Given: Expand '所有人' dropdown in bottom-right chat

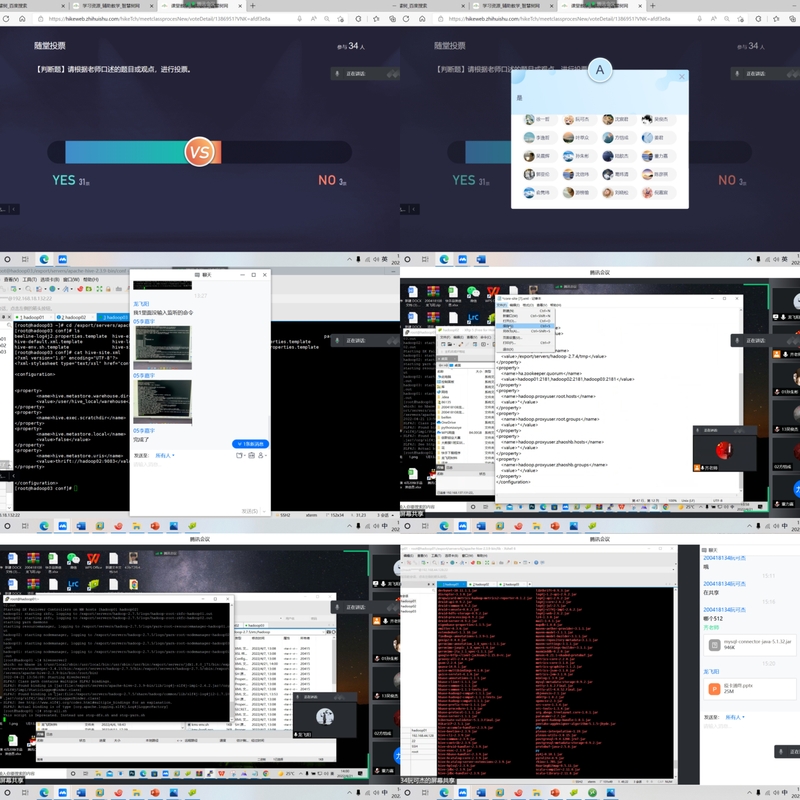Looking at the screenshot, I should point(735,717).
